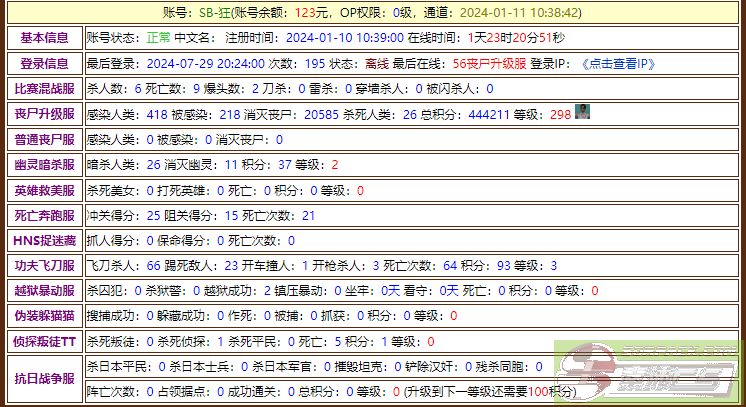Screen dimensions: 746x407
Task: Click the account name SB-狂
Action: tap(215, 13)
